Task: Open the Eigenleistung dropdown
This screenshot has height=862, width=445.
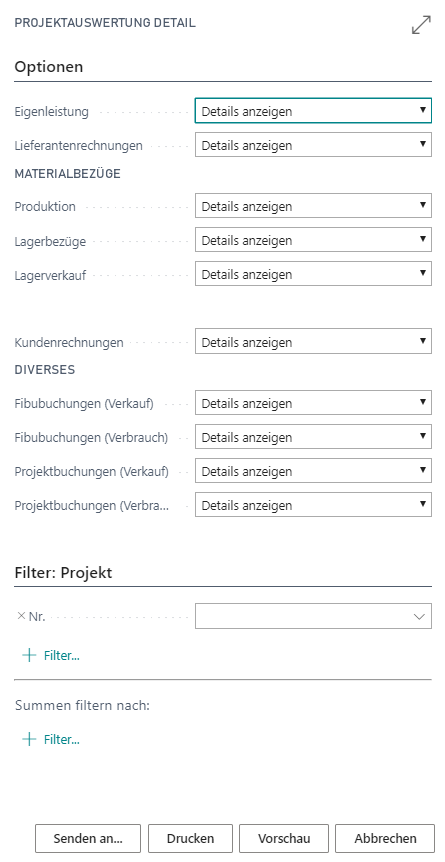Action: click(x=313, y=111)
